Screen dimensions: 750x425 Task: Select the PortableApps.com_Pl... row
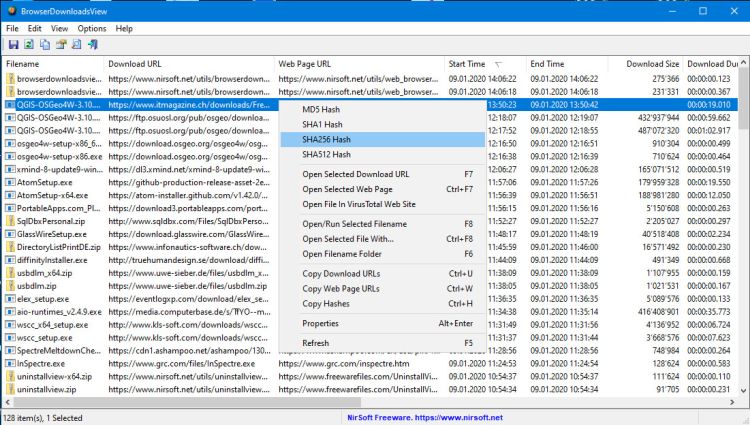[371, 208]
